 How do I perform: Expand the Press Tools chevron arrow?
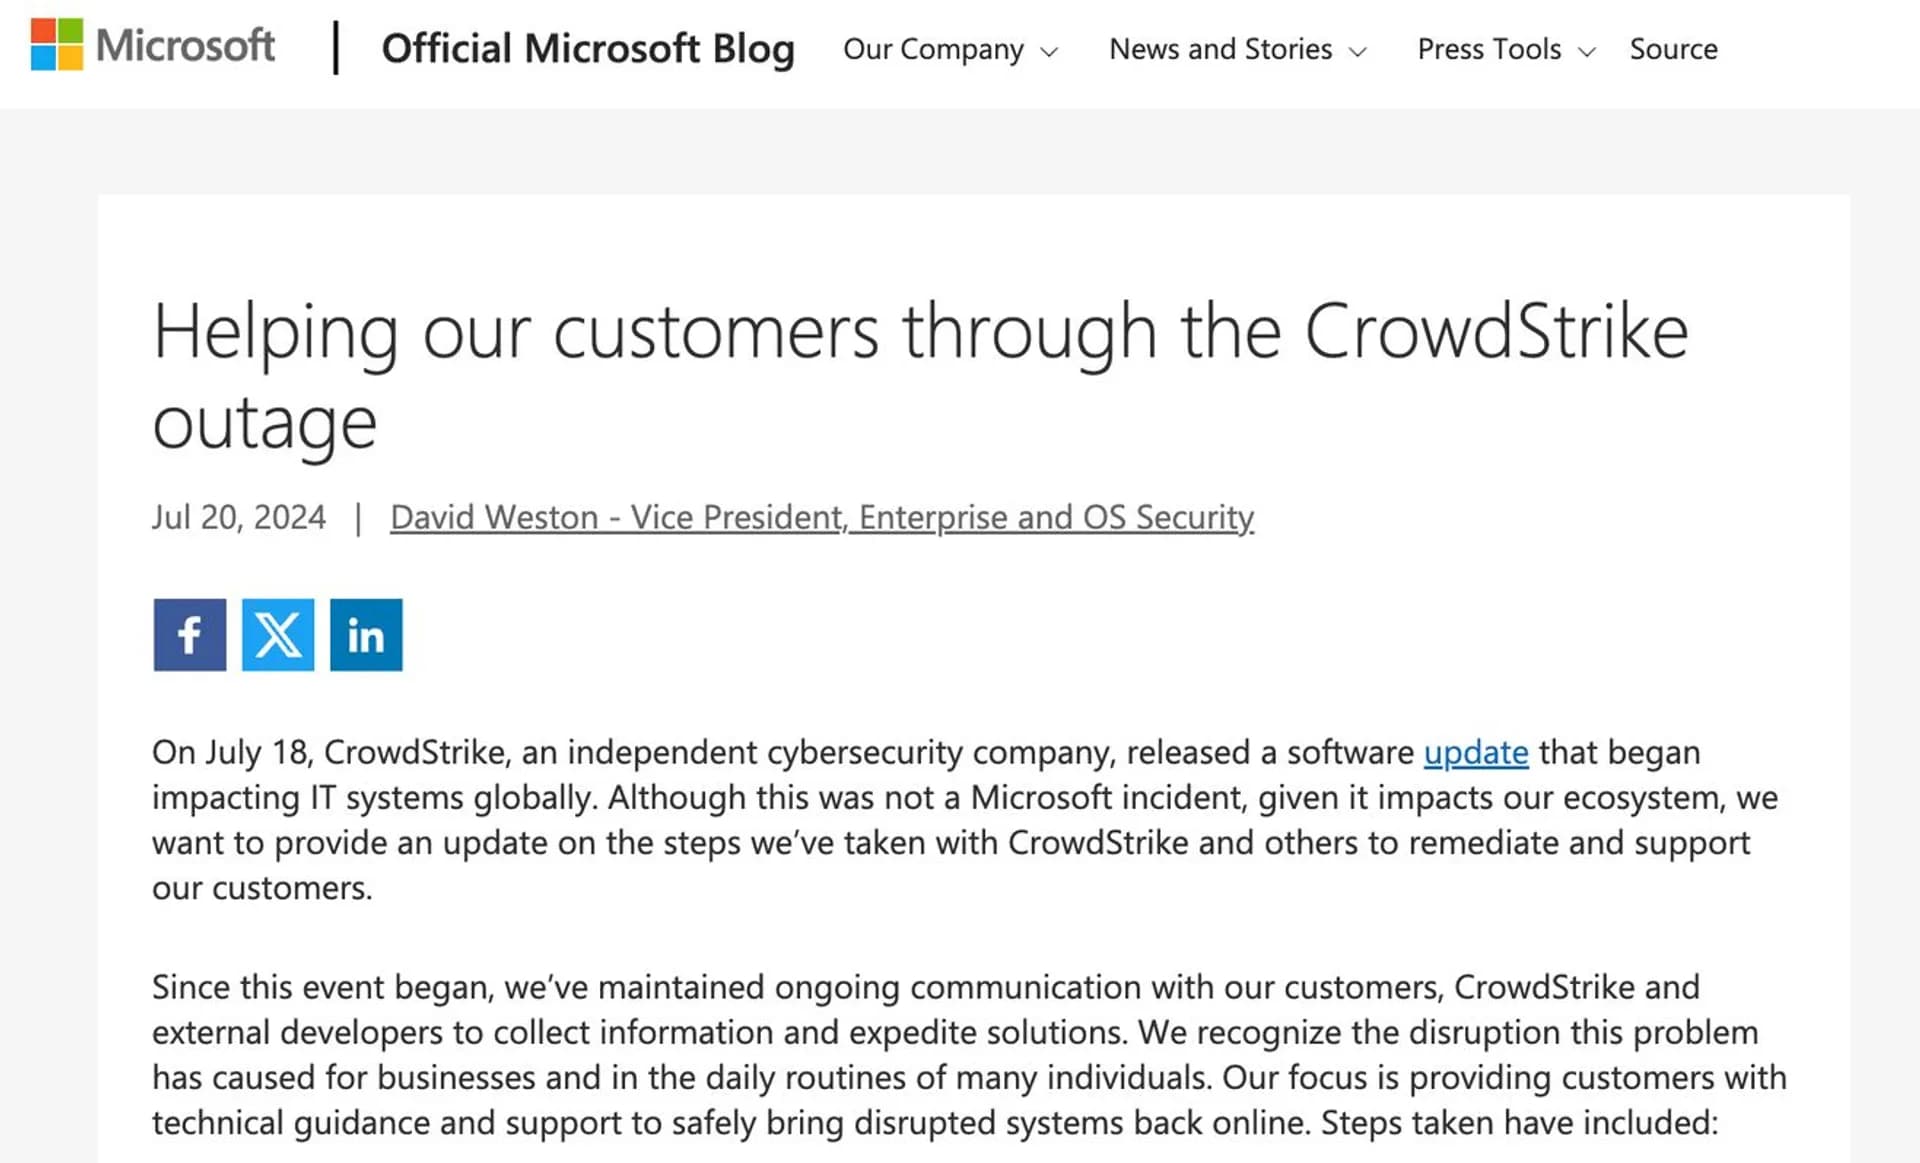point(1587,52)
